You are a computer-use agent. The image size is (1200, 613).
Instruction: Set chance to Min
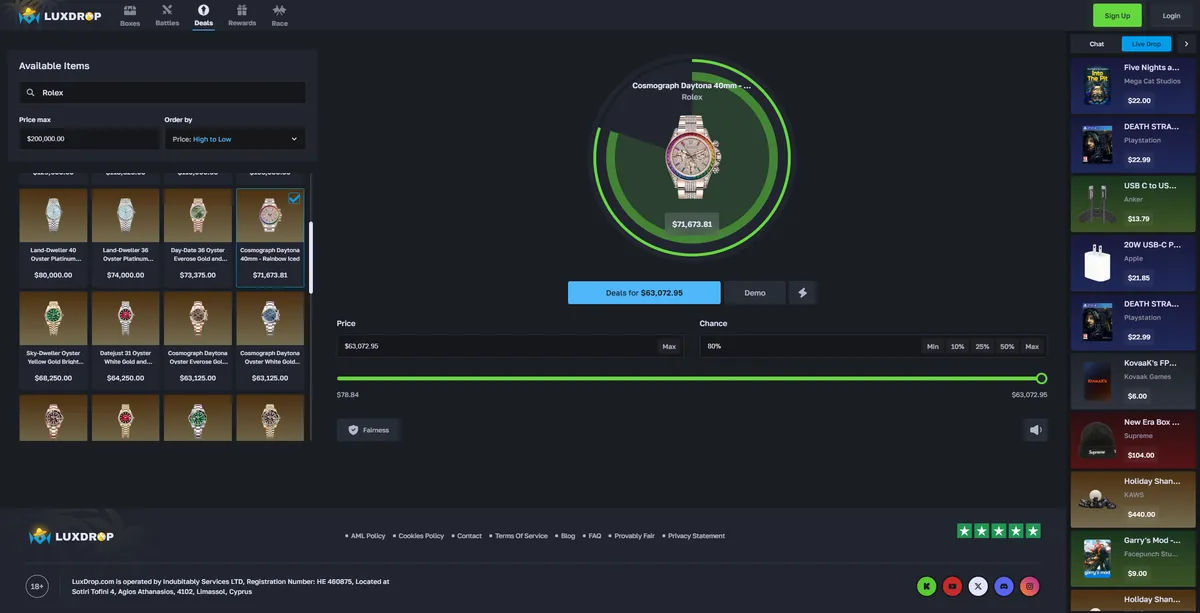[933, 347]
